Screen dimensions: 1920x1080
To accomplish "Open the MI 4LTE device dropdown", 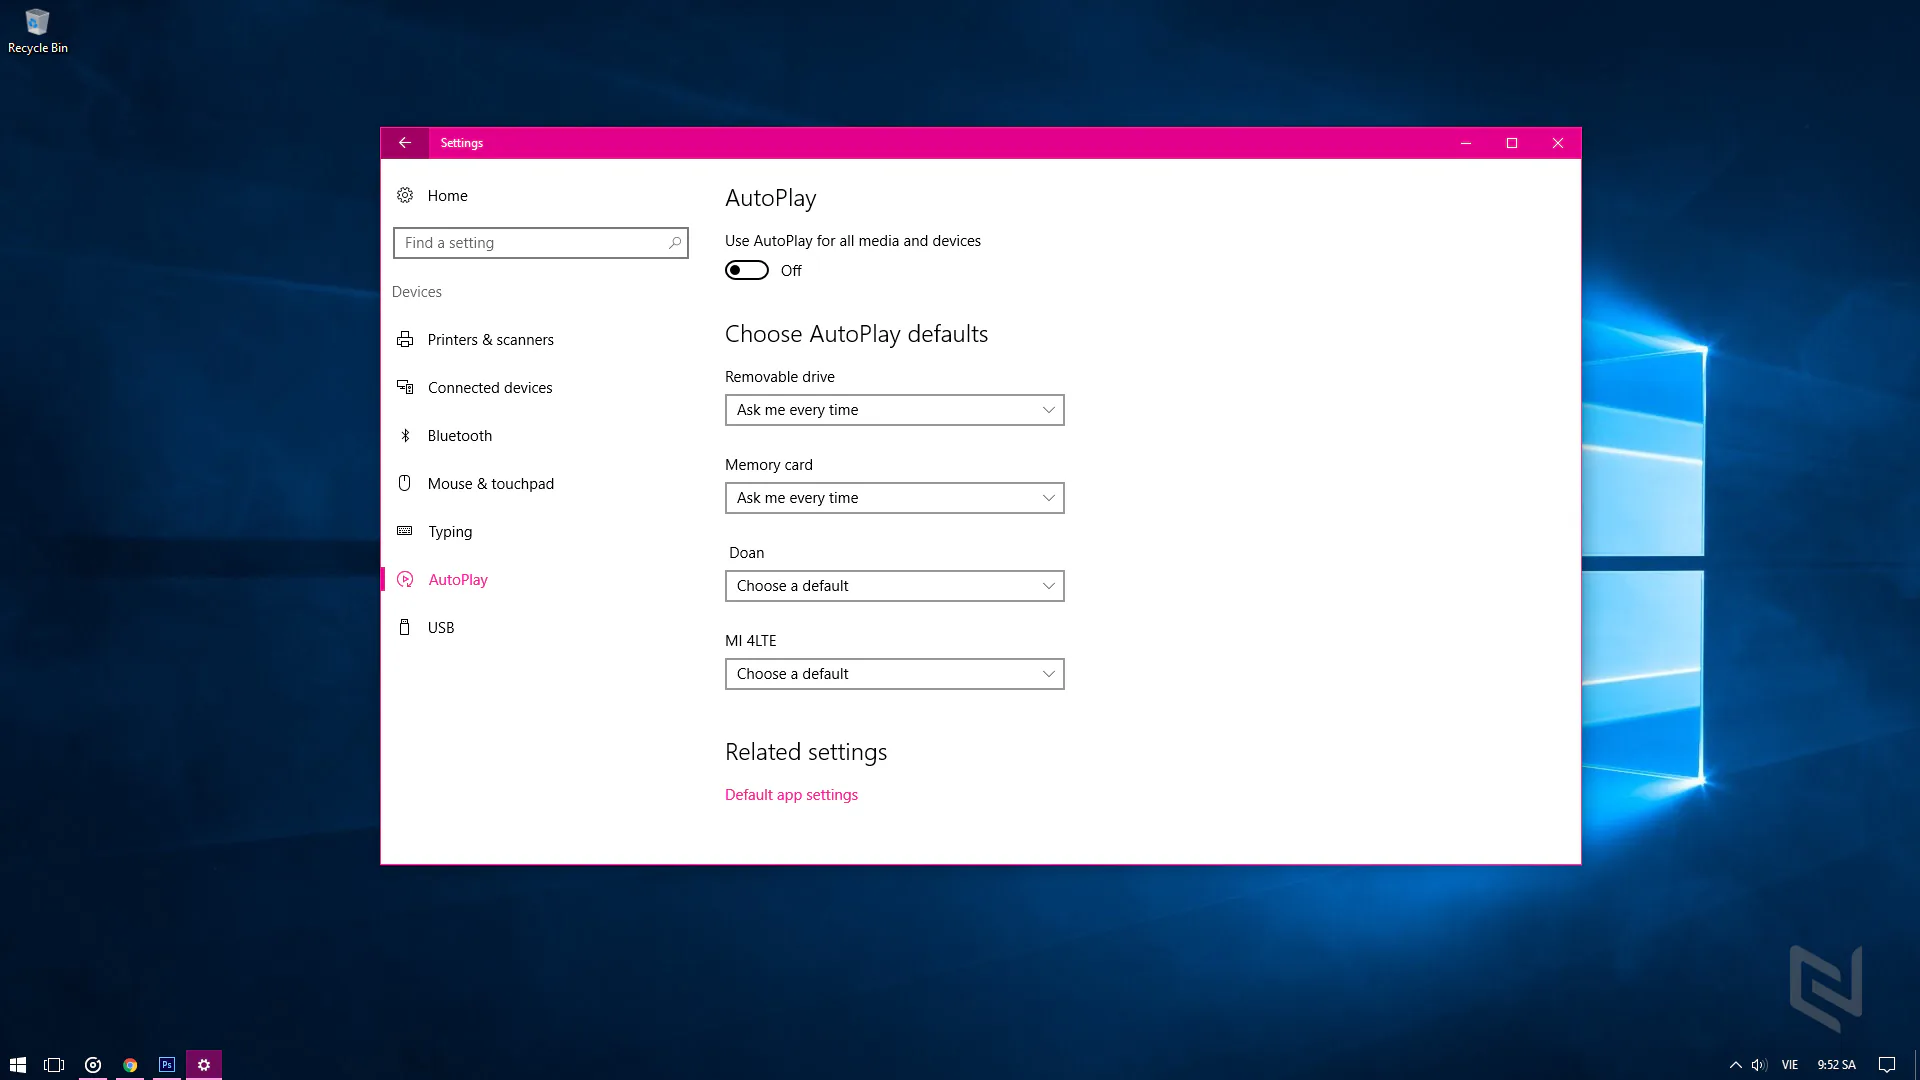I will point(895,674).
